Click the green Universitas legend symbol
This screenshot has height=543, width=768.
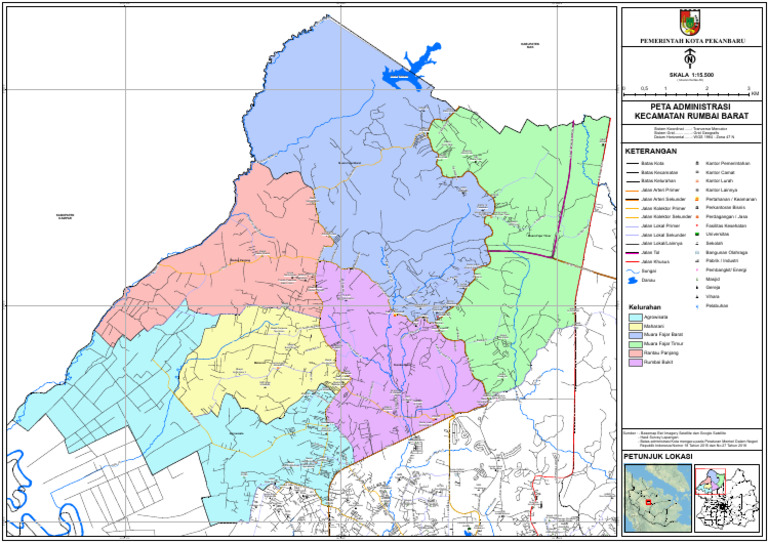click(x=697, y=235)
